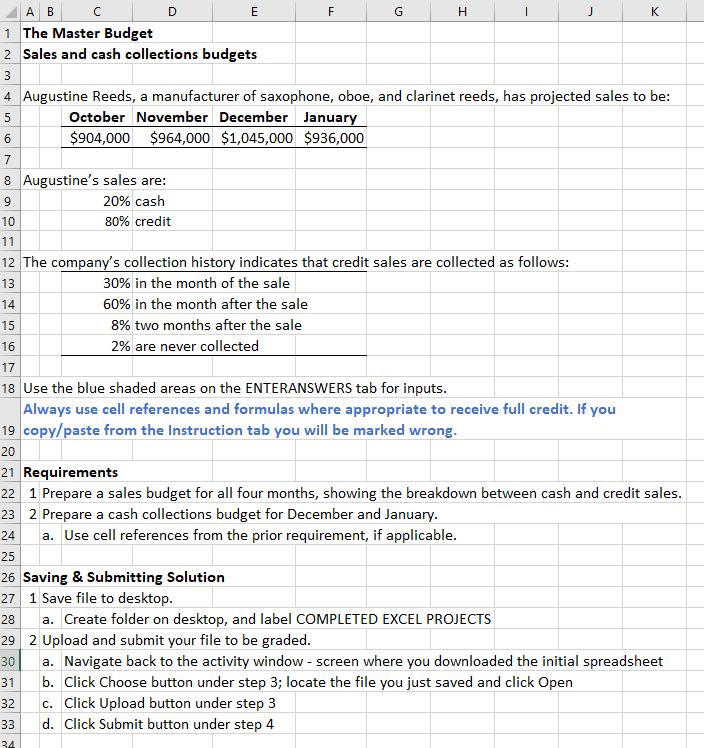Click the 'Requirements' heading cell
The height and width of the screenshot is (748, 704).
70,472
